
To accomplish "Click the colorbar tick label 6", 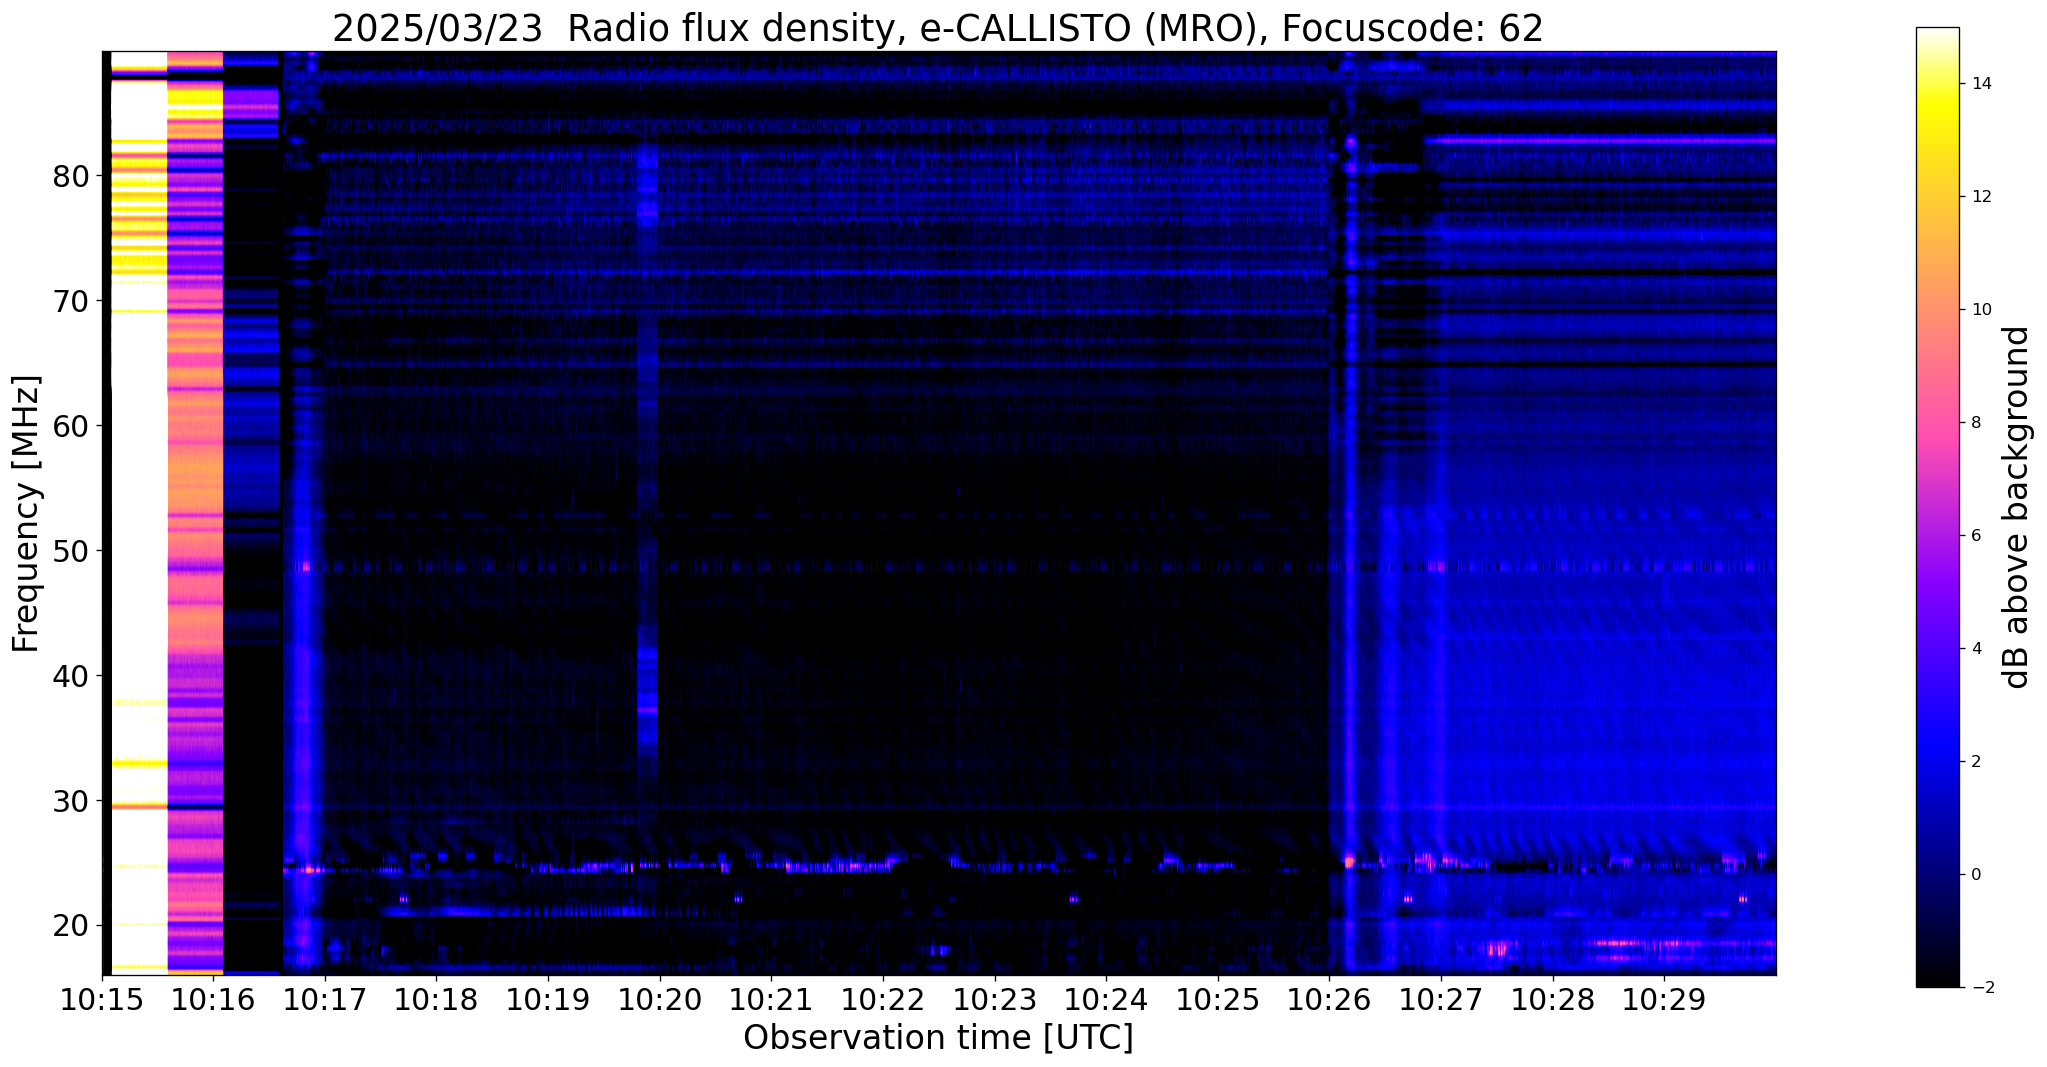I will tap(1975, 536).
